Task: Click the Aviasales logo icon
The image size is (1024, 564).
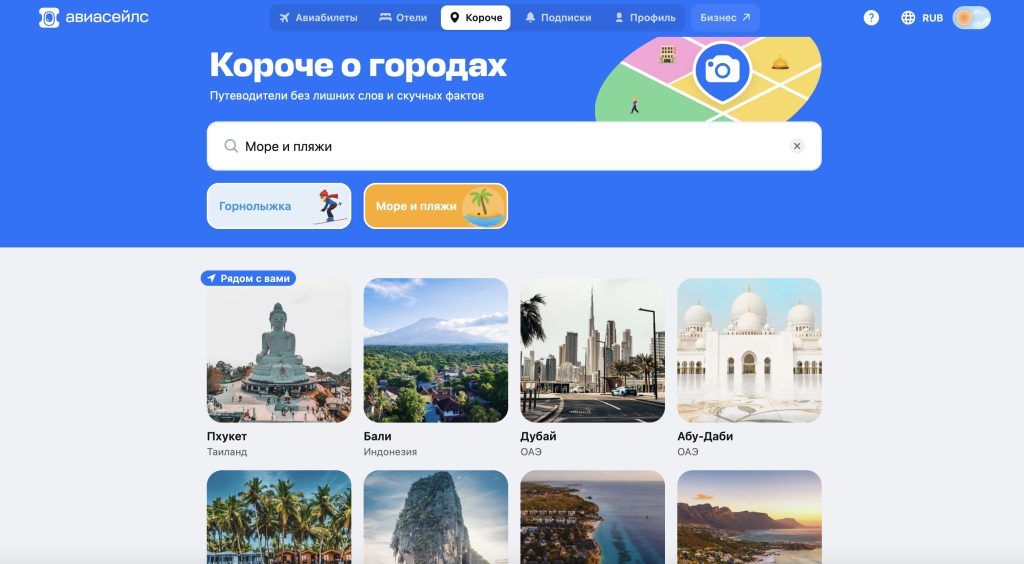Action: point(49,18)
